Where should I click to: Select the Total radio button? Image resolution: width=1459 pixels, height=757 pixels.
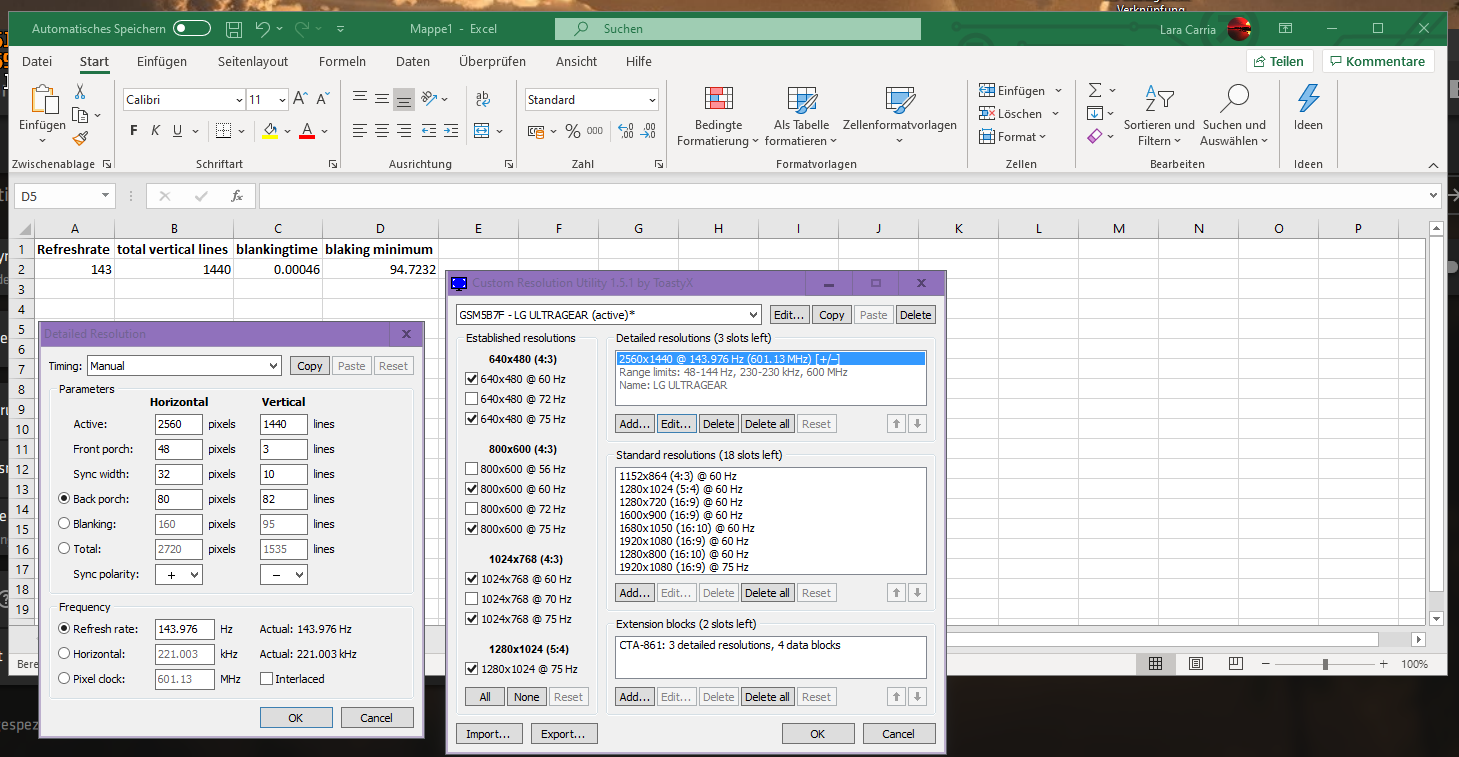pyautogui.click(x=65, y=549)
